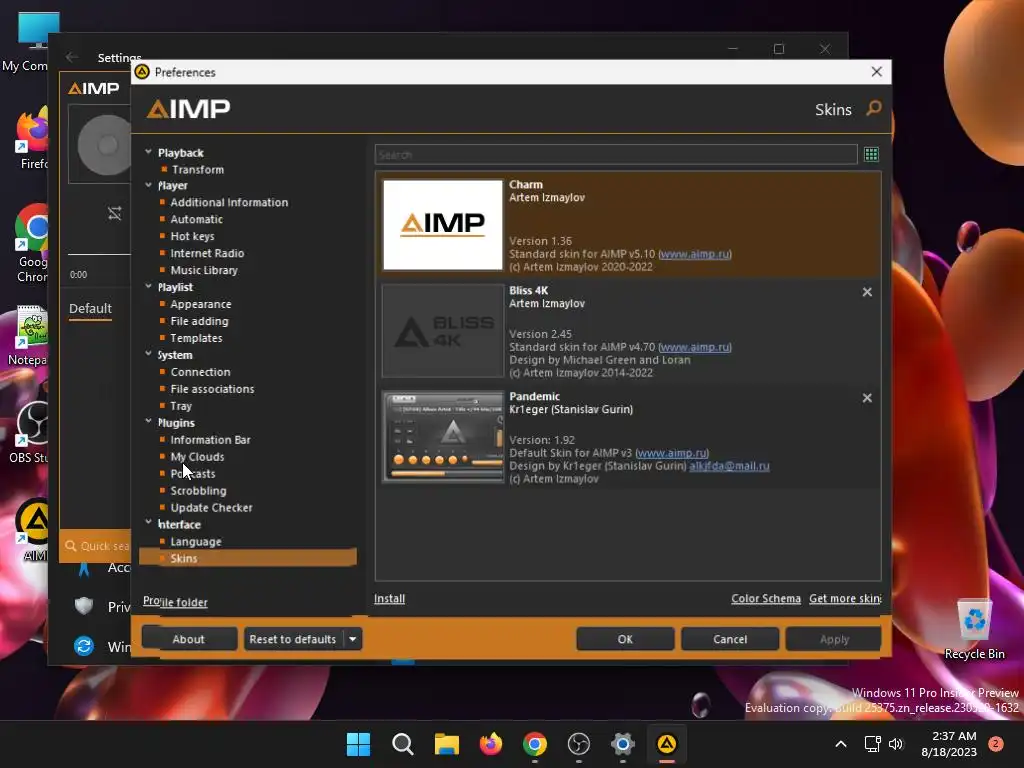1024x768 pixels.
Task: Open the Hot keys page
Action: (193, 236)
